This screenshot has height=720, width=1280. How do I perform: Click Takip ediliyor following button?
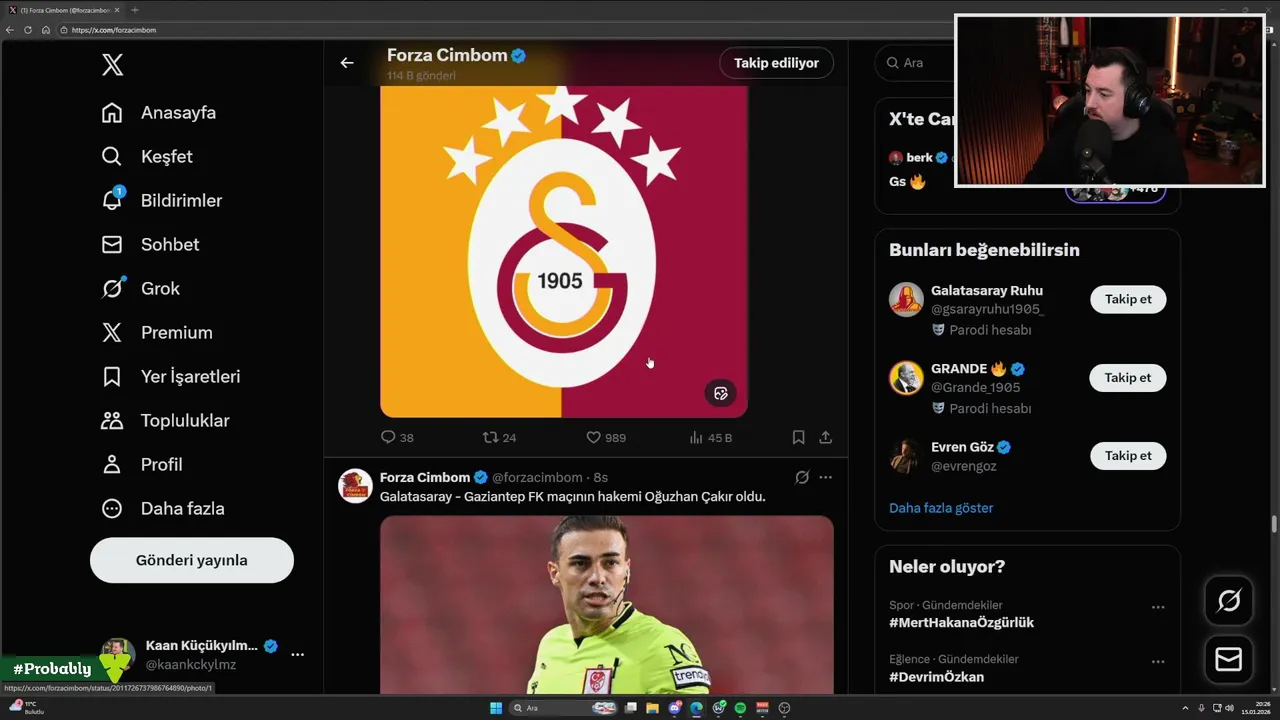tap(776, 63)
